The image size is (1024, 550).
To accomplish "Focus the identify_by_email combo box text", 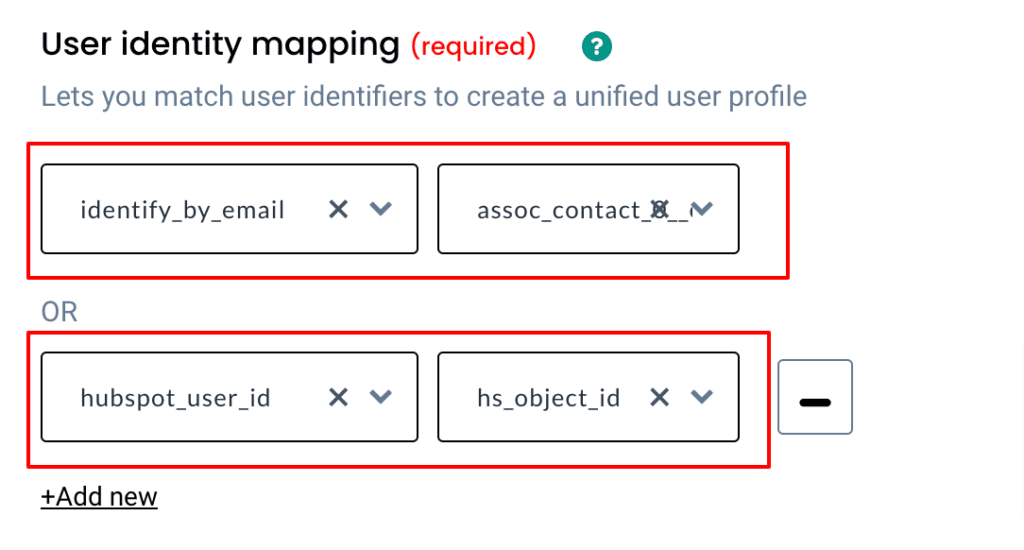I will tap(182, 210).
